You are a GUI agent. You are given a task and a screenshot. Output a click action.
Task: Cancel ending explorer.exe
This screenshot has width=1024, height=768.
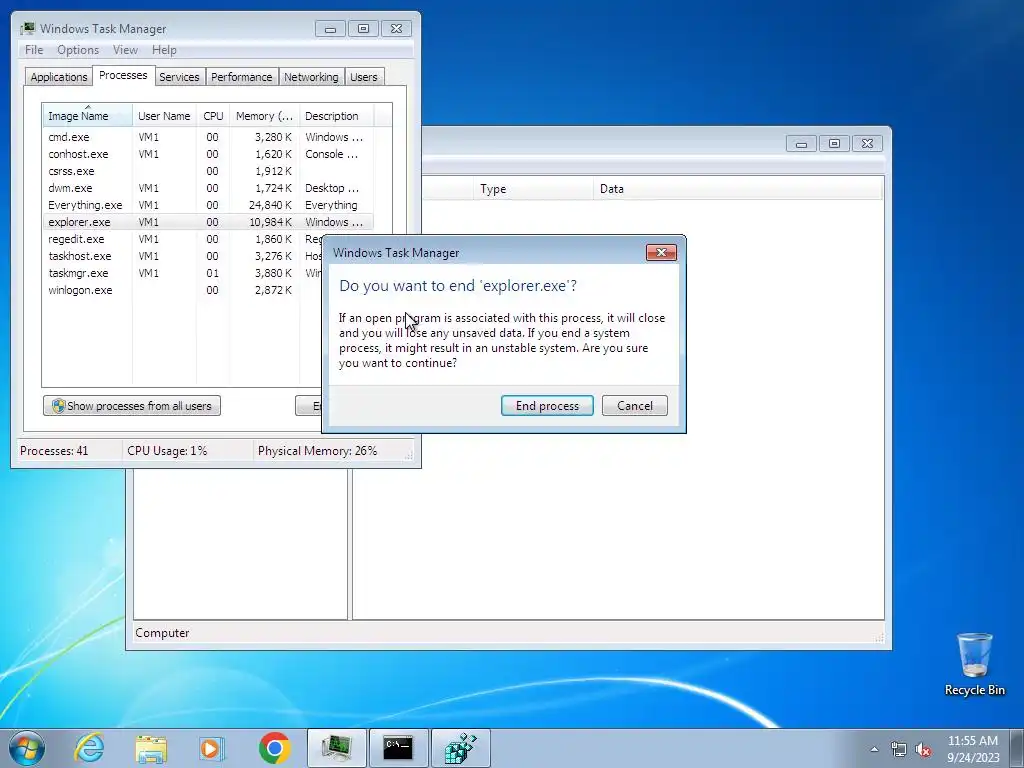click(635, 406)
